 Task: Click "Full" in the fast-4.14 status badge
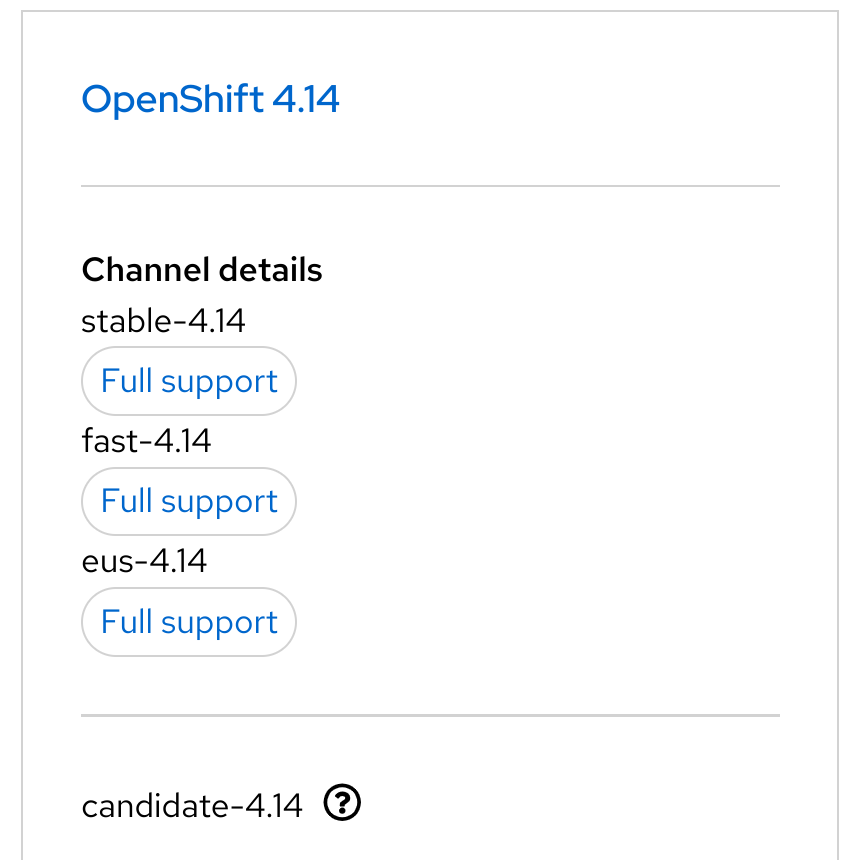(x=126, y=501)
